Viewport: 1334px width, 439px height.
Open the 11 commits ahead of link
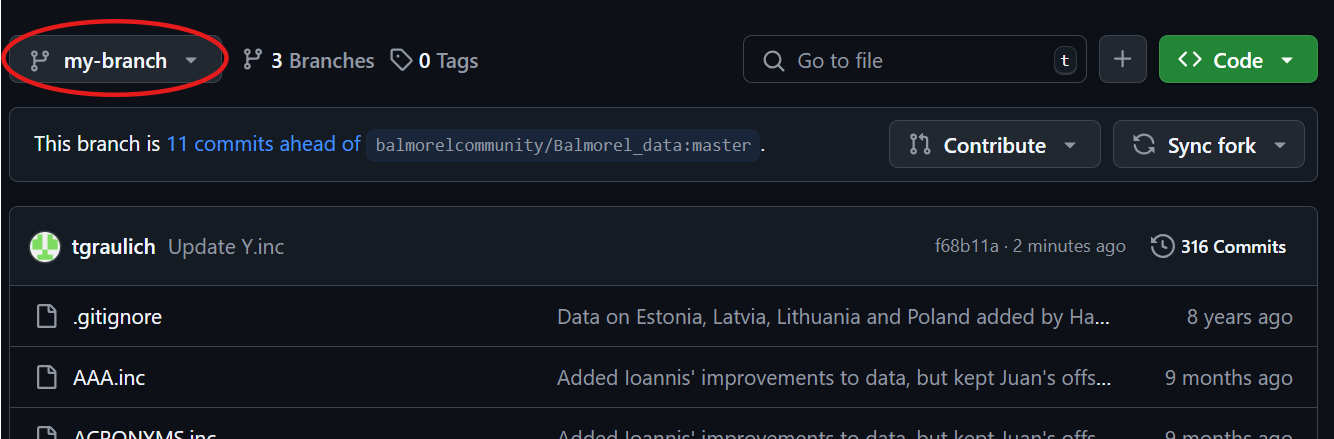point(264,144)
